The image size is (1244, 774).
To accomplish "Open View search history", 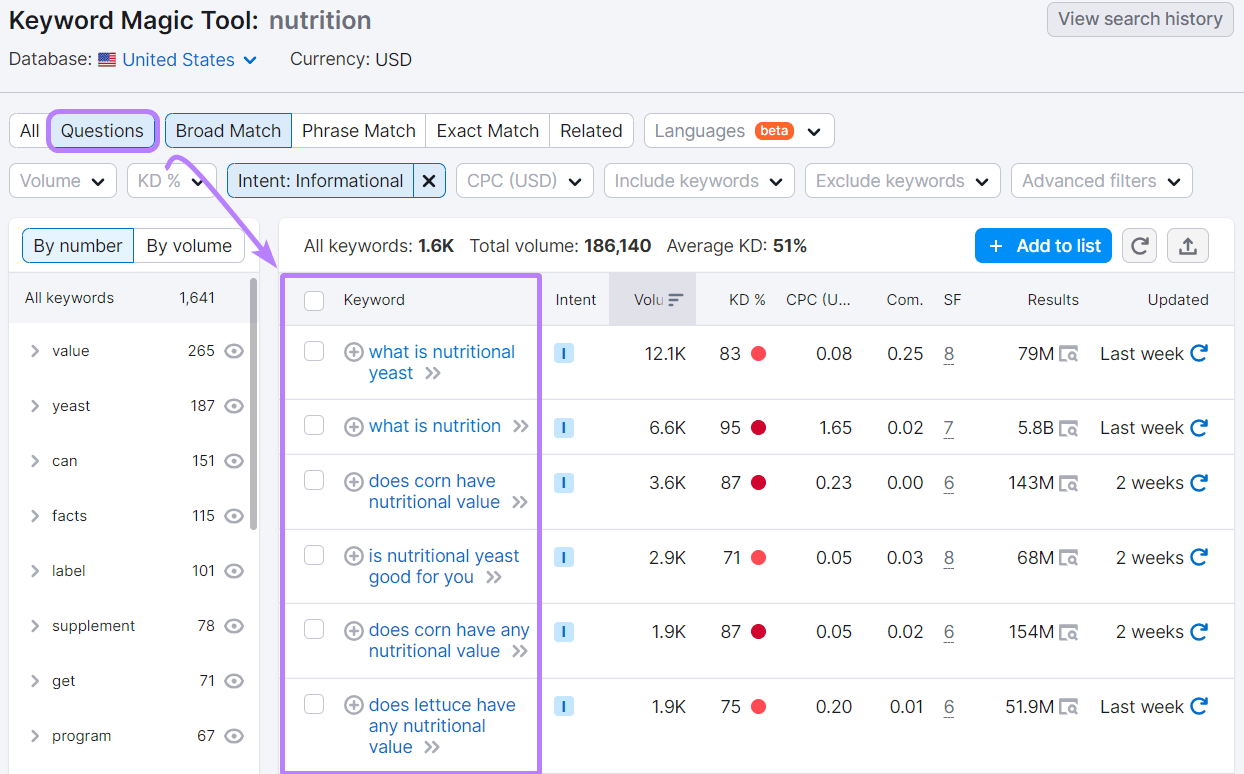I will (1139, 19).
